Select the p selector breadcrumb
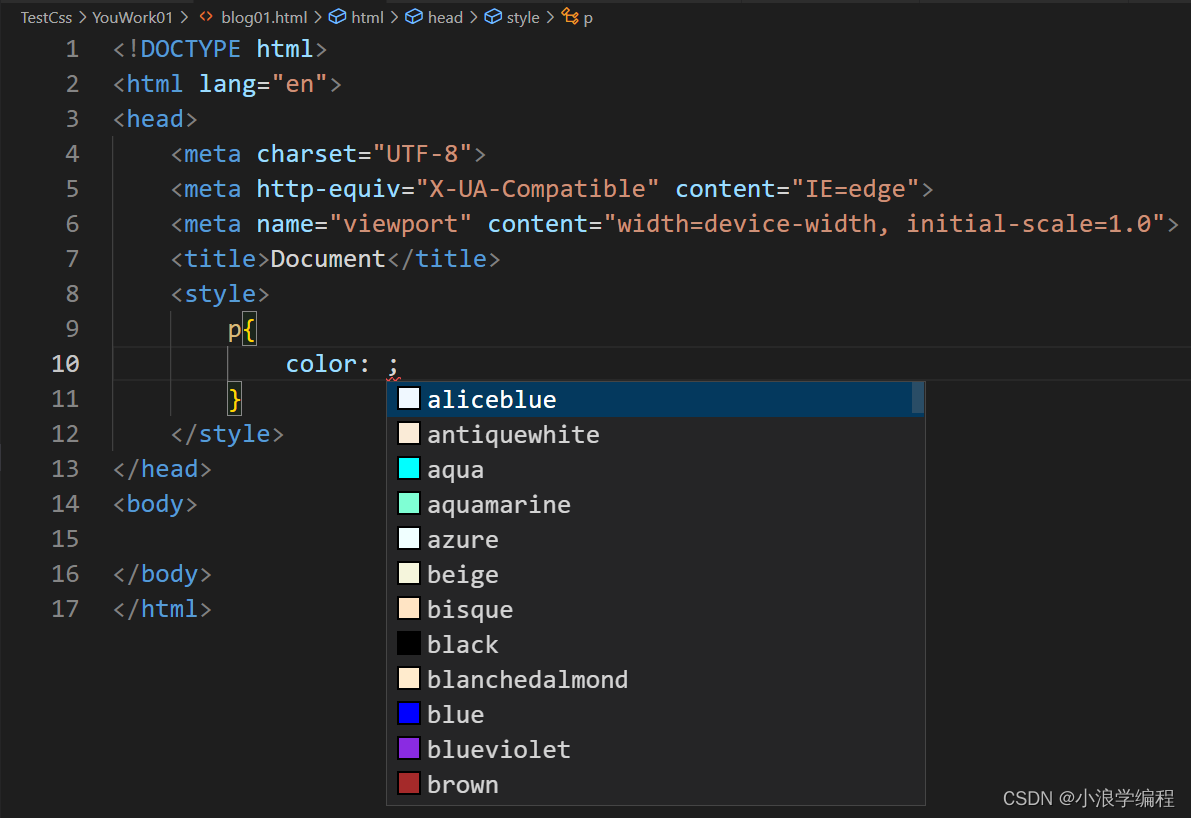 tap(588, 17)
